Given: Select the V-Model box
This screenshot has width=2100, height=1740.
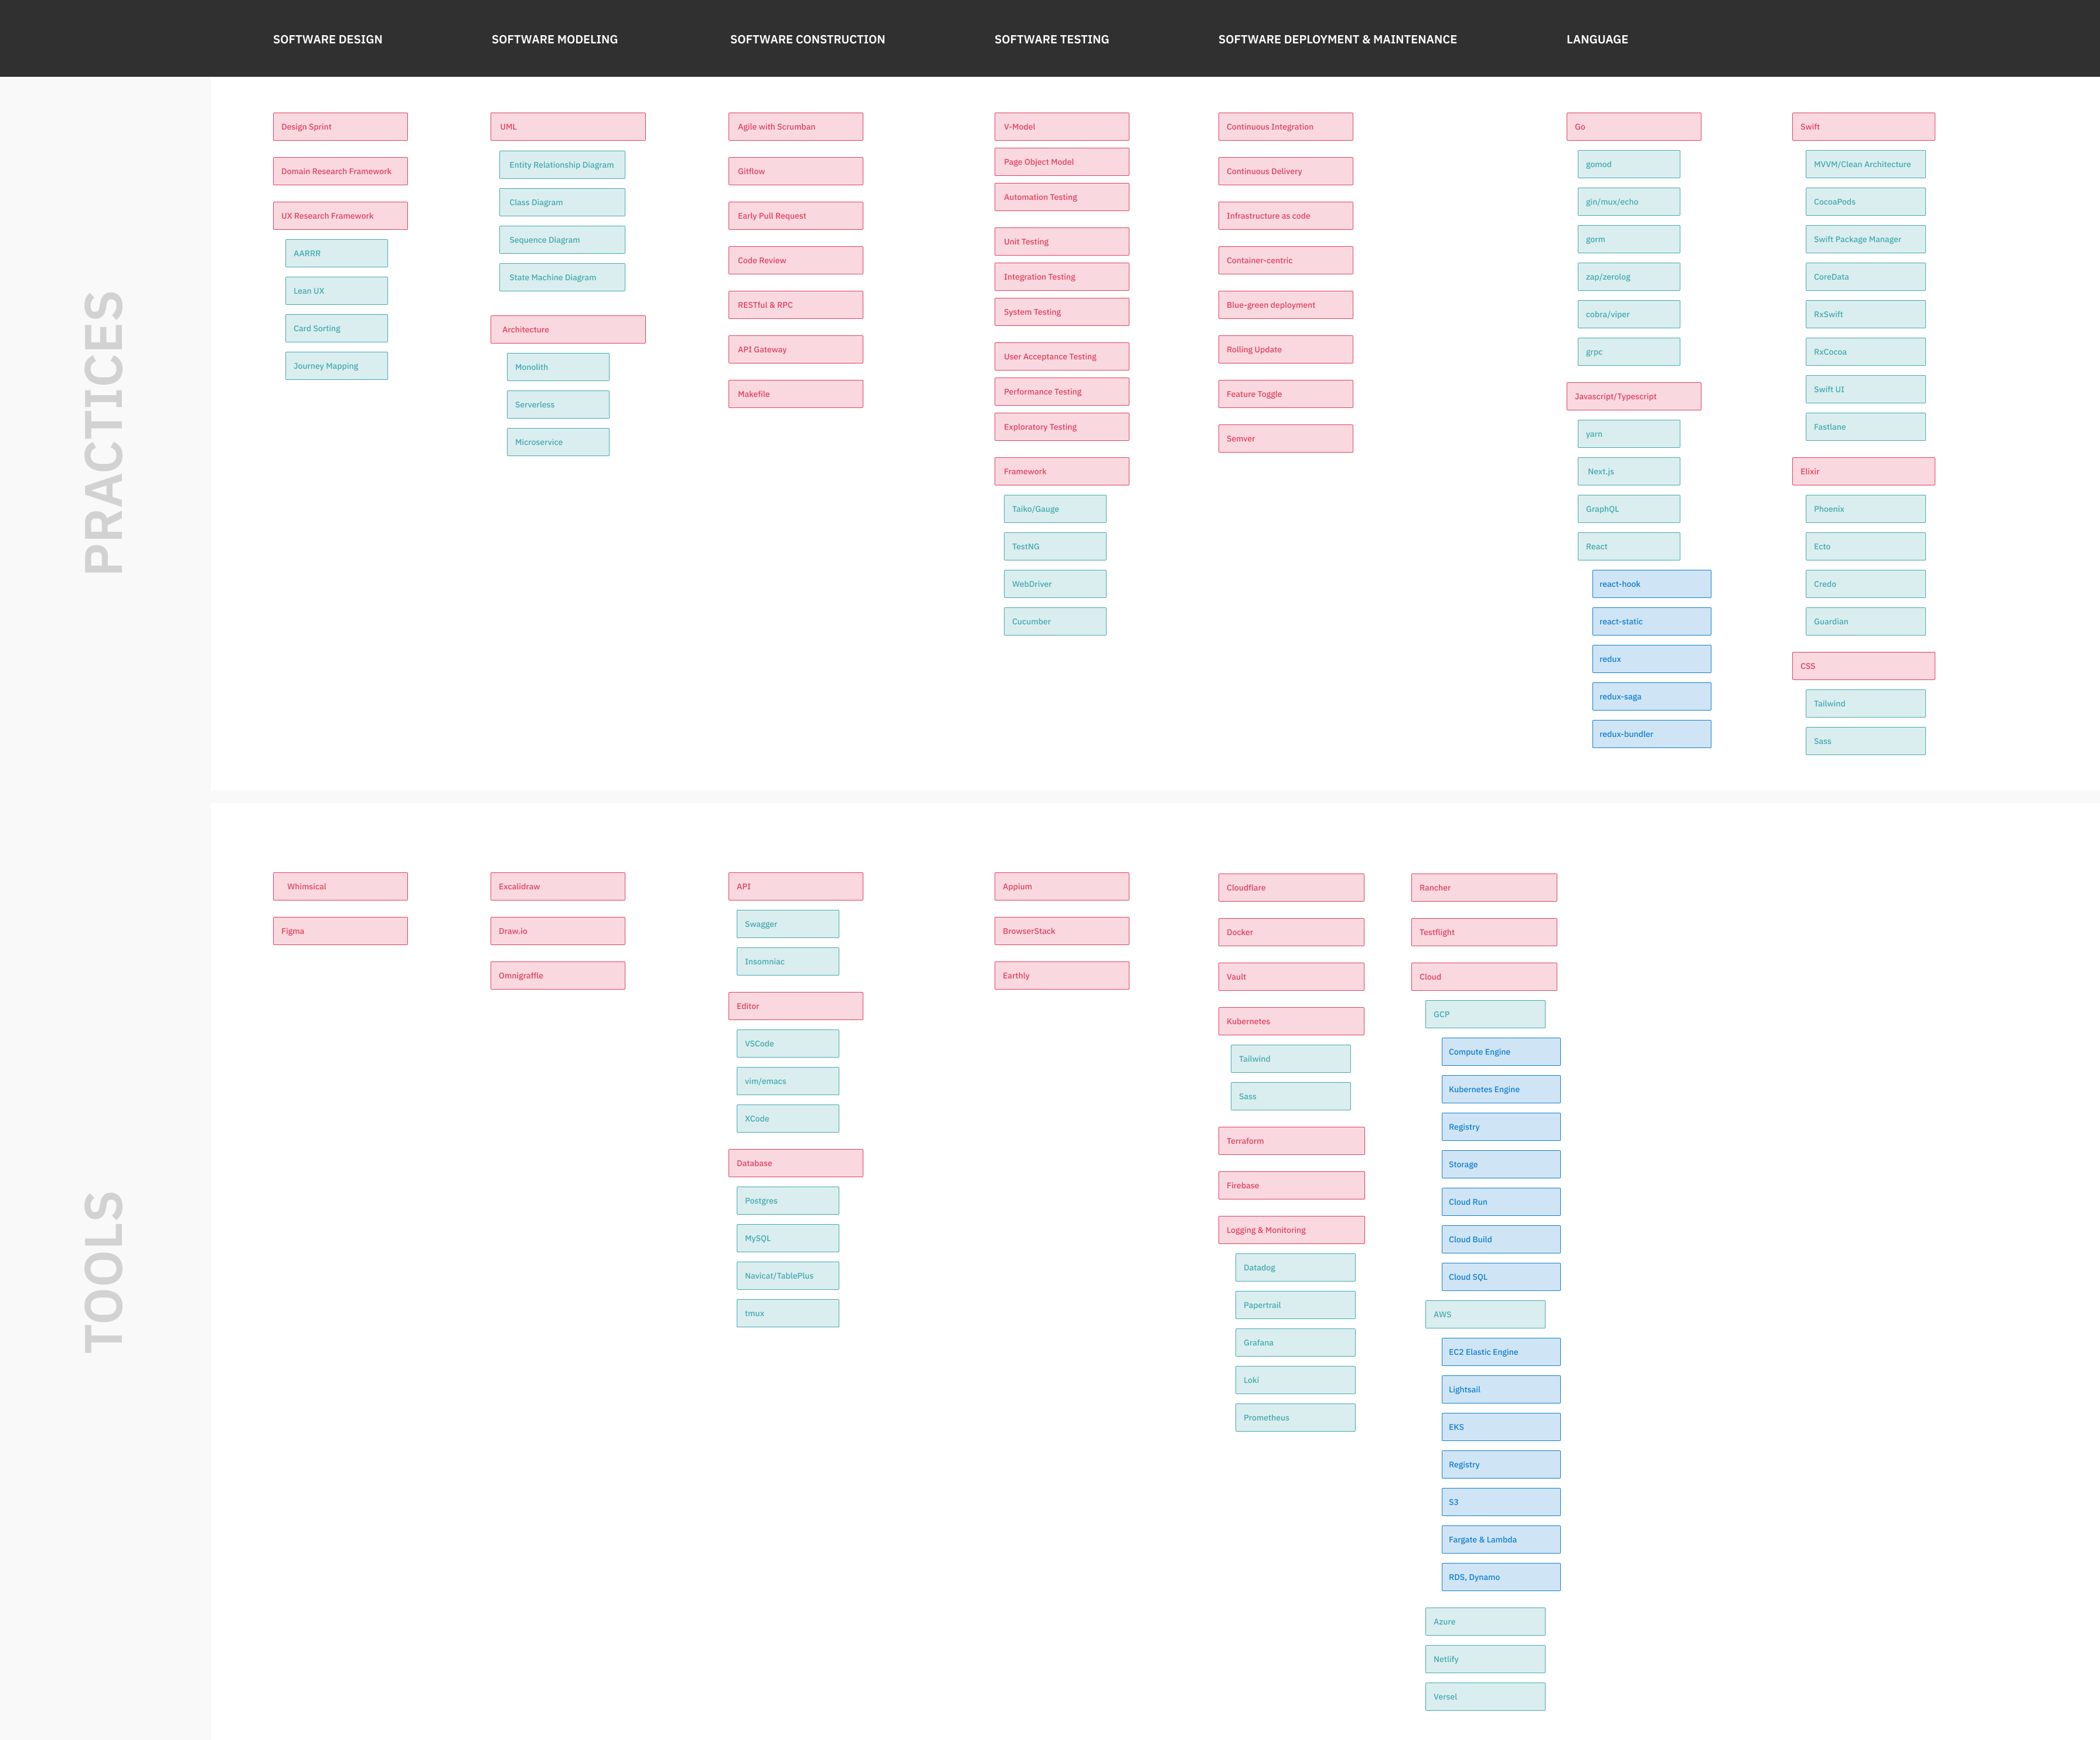Looking at the screenshot, I should (1062, 127).
